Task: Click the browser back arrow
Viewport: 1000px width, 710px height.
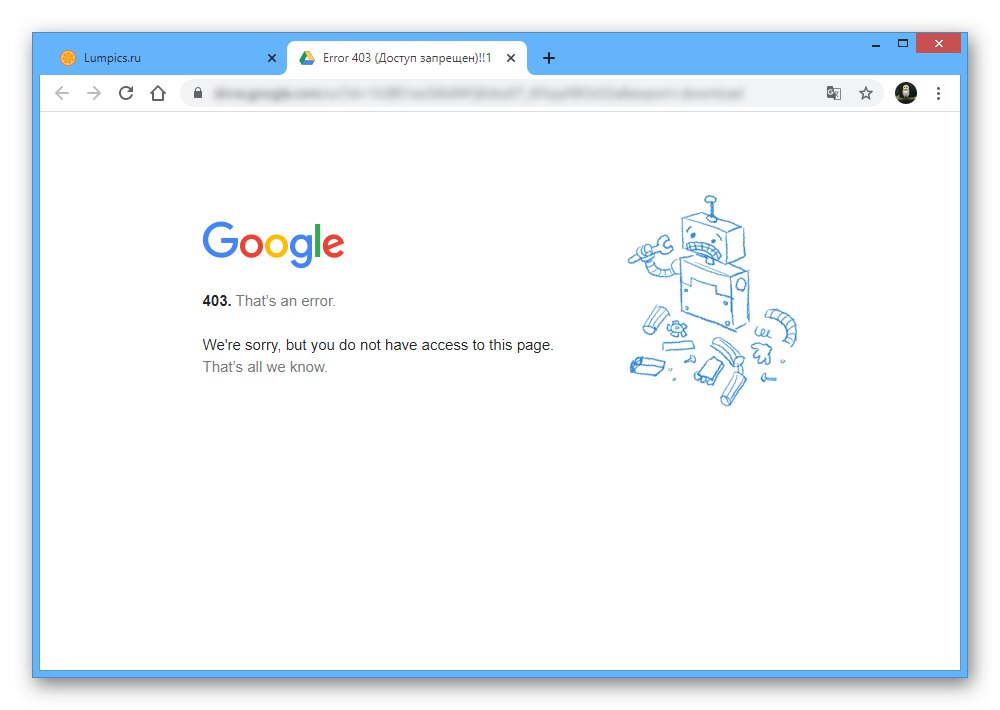Action: 62,93
